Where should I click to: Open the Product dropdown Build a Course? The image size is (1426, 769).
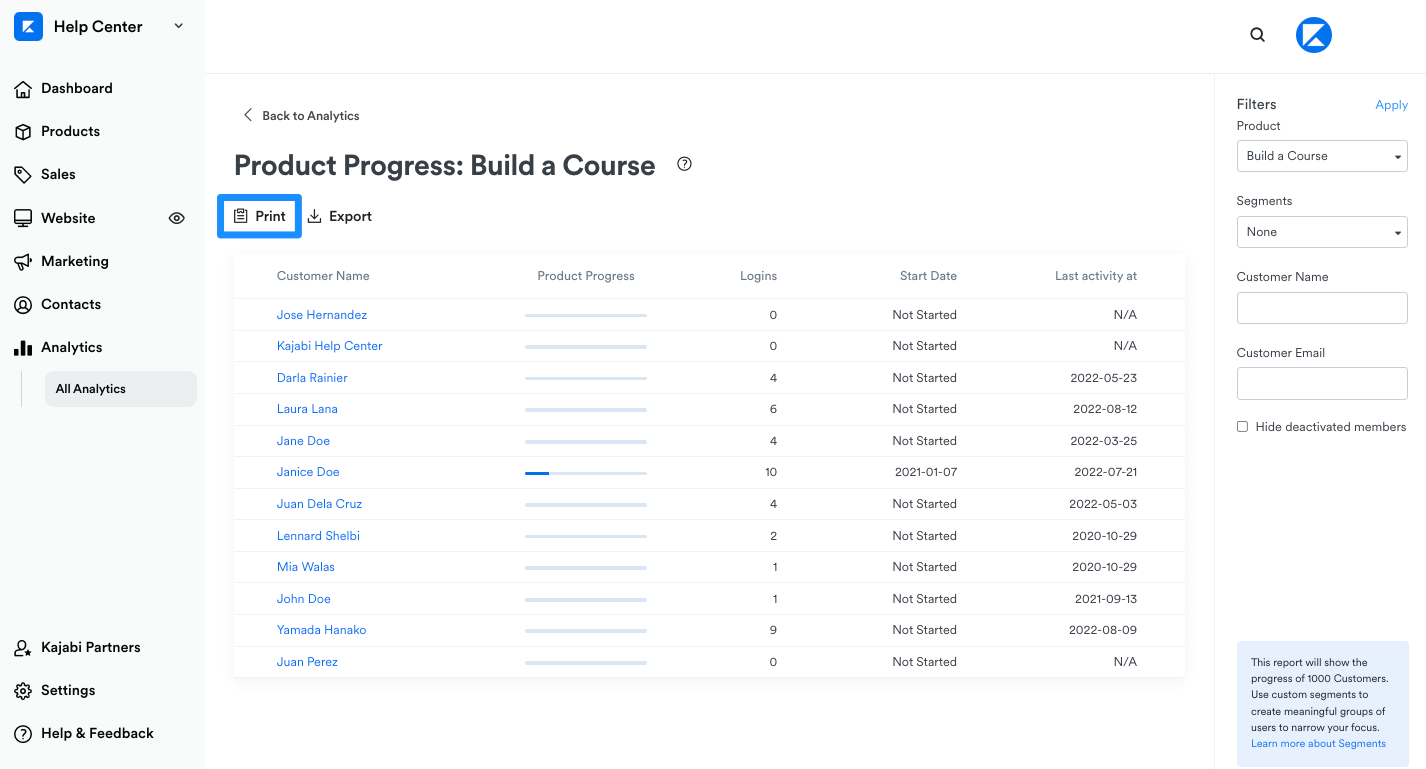coord(1322,156)
